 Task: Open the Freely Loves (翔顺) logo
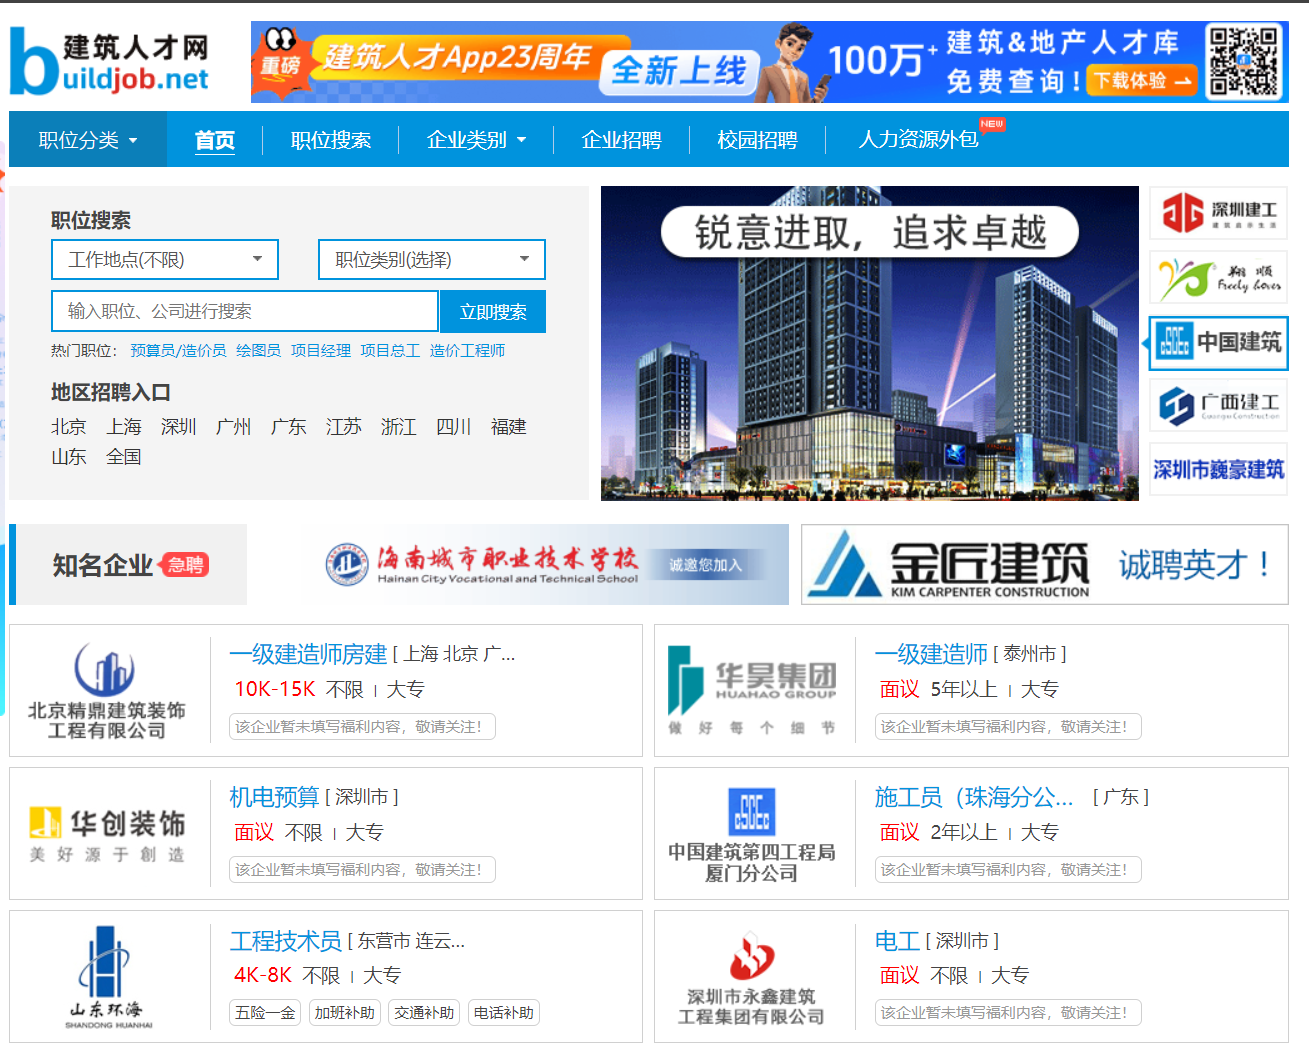tap(1218, 277)
